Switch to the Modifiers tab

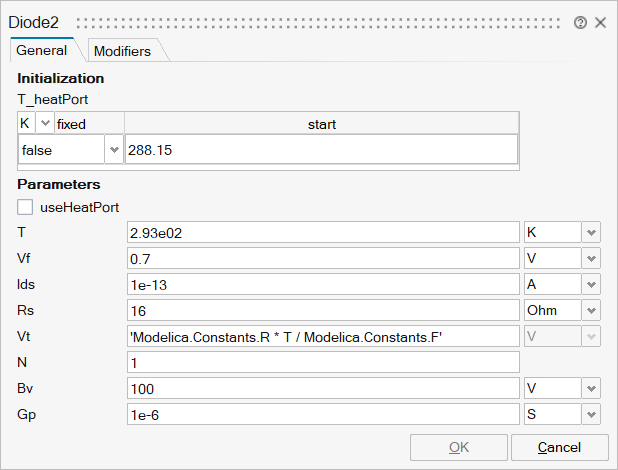coord(121,51)
